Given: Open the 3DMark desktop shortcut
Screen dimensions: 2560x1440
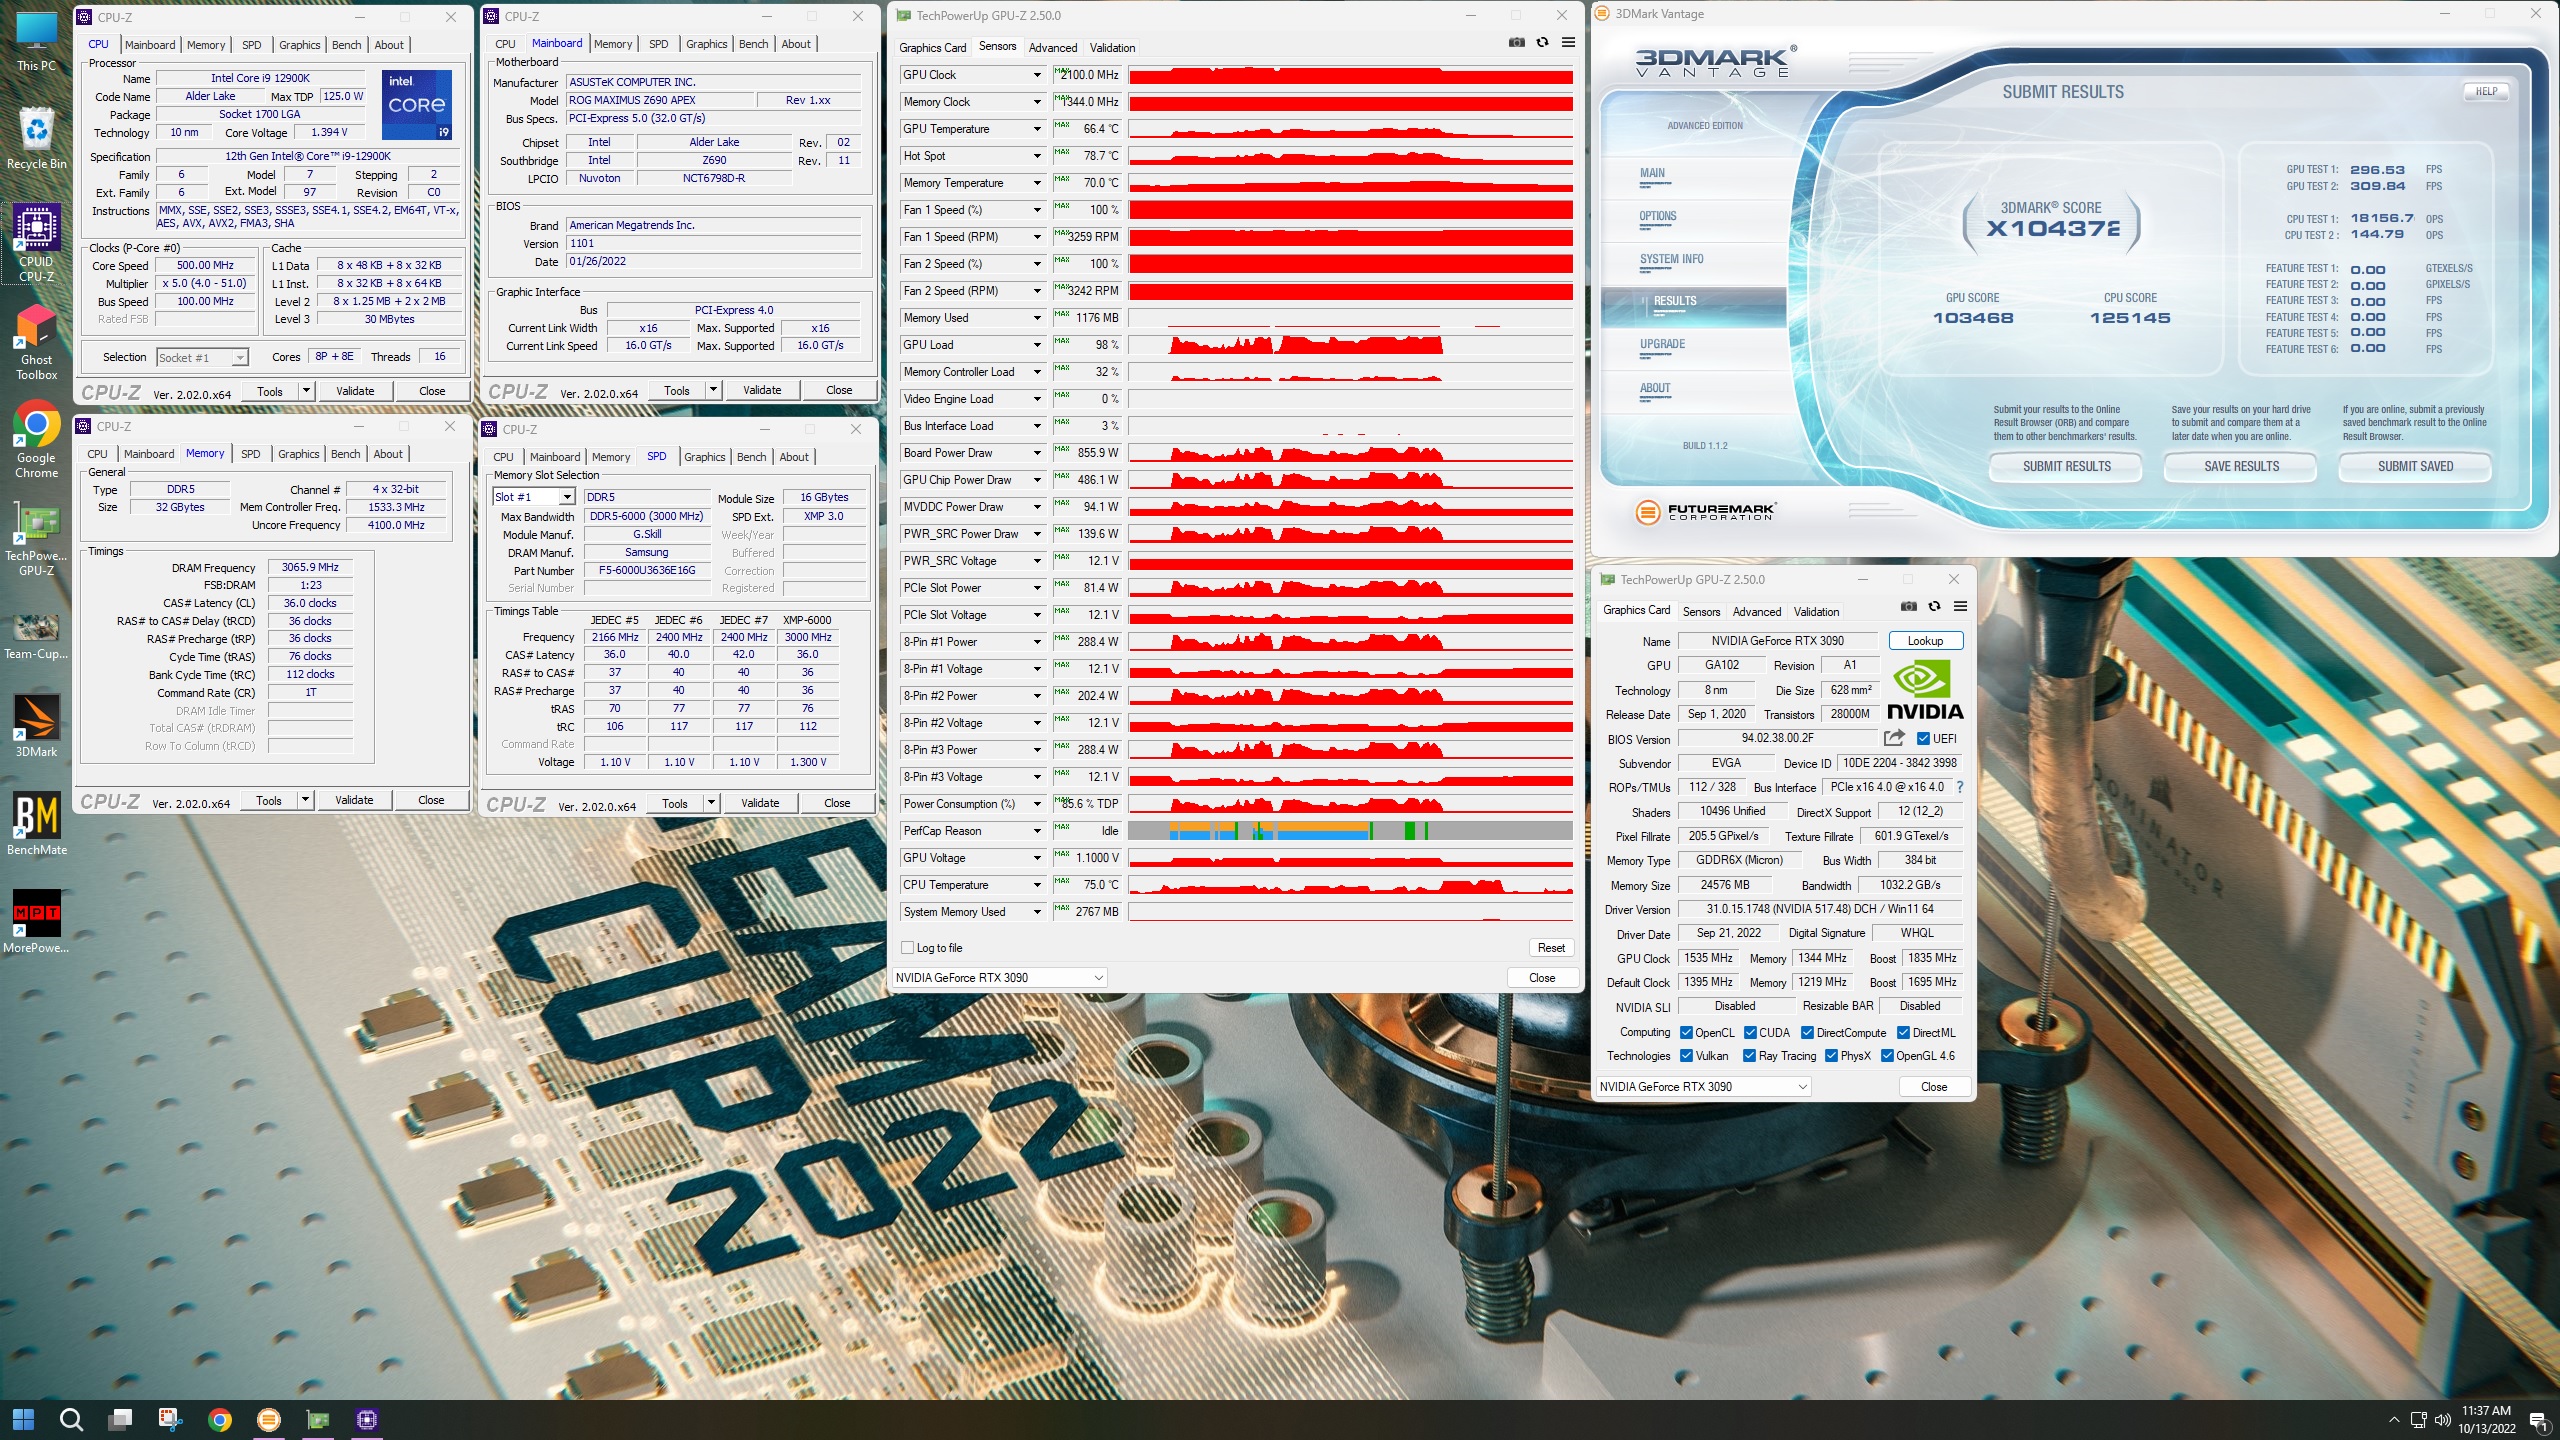Looking at the screenshot, I should (36, 725).
